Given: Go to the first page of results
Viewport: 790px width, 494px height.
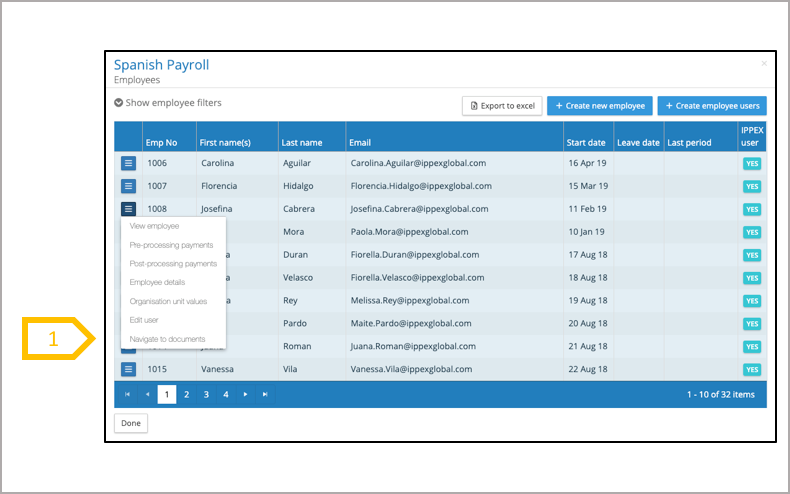Looking at the screenshot, I should coord(127,395).
